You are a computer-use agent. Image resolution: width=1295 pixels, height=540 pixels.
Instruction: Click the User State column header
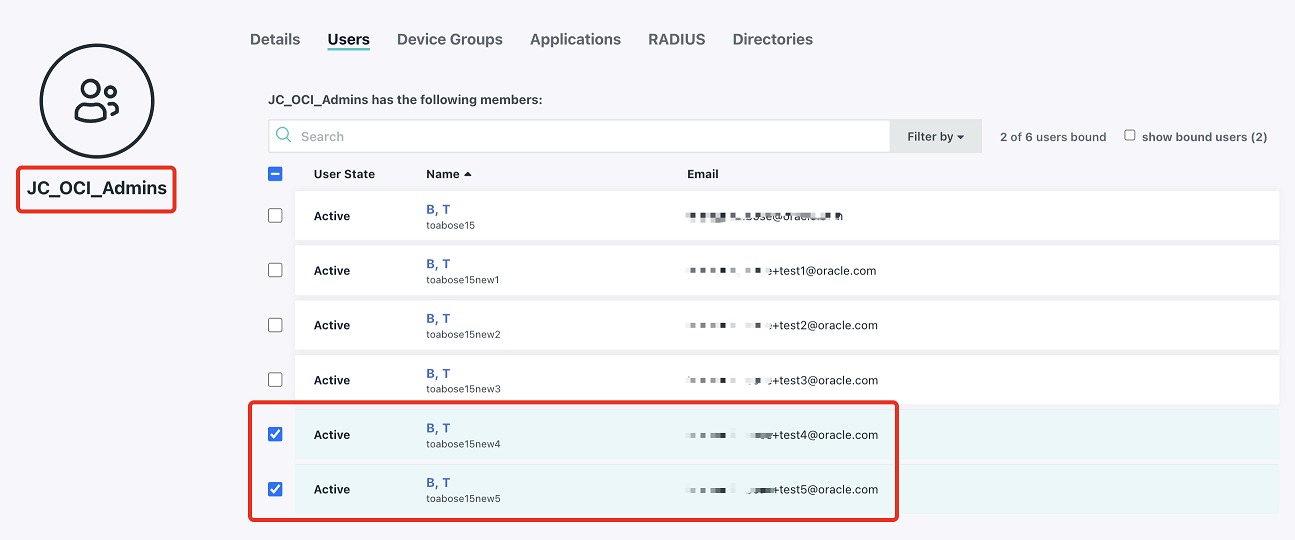(x=344, y=174)
